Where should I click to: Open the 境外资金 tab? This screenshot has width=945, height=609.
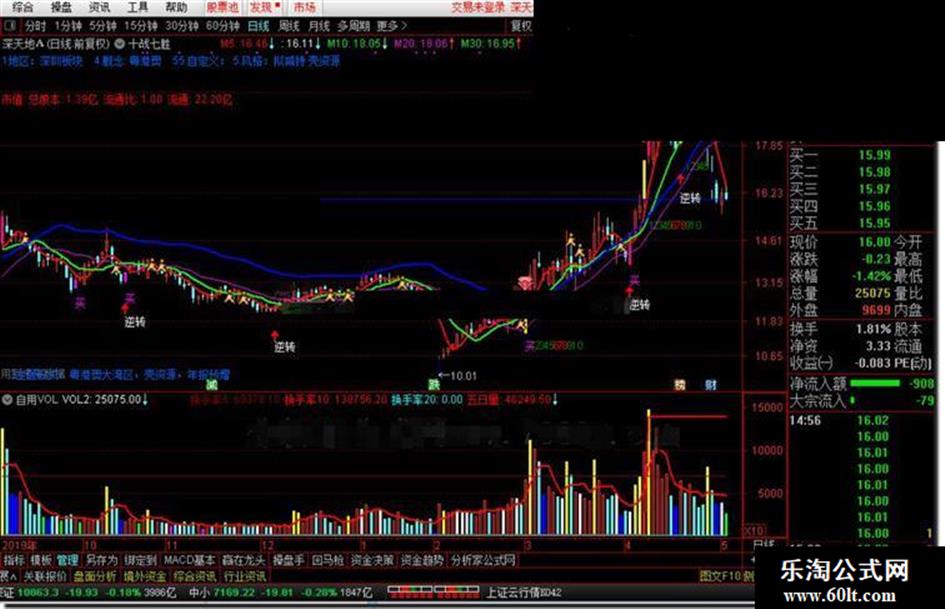[145, 576]
